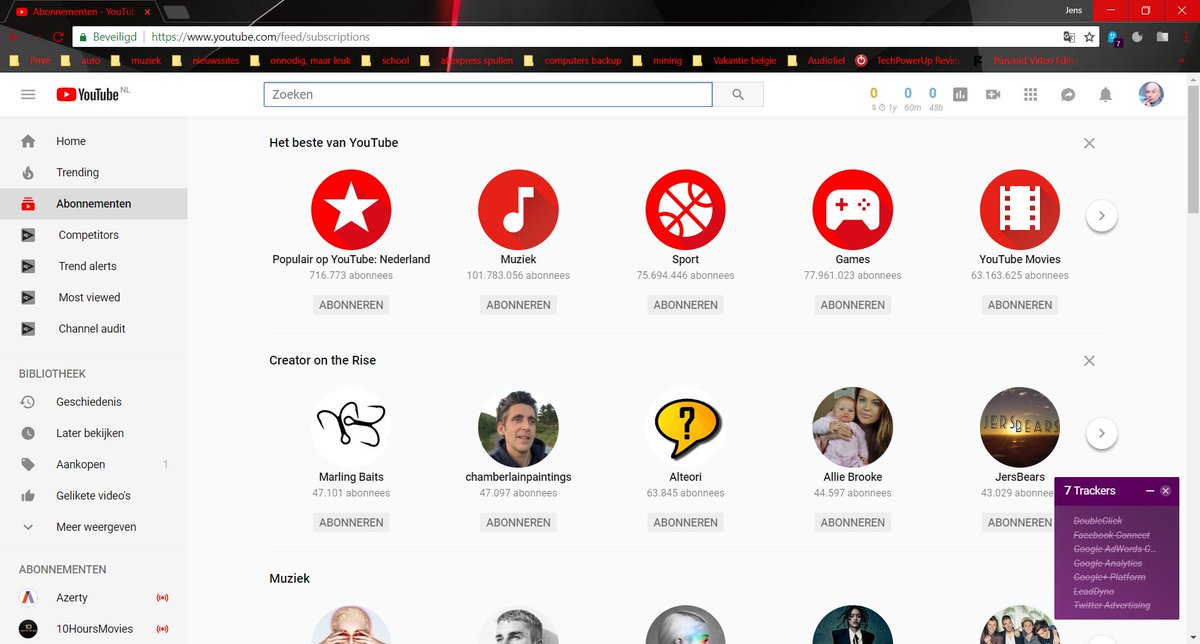Screen dimensions: 1200x644
Task: Open Gelikete video's list
Action: coord(93,495)
